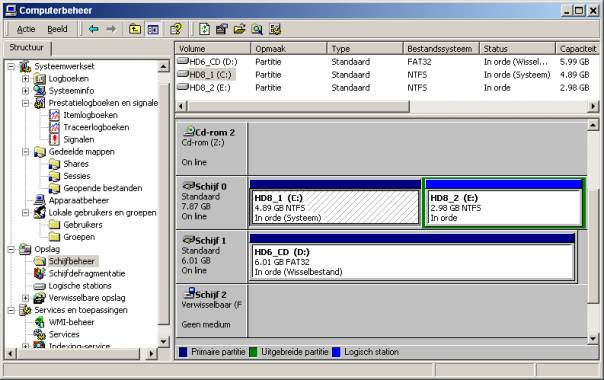This screenshot has height=380, width=604.
Task: Sort by the Type column header
Action: pos(365,49)
